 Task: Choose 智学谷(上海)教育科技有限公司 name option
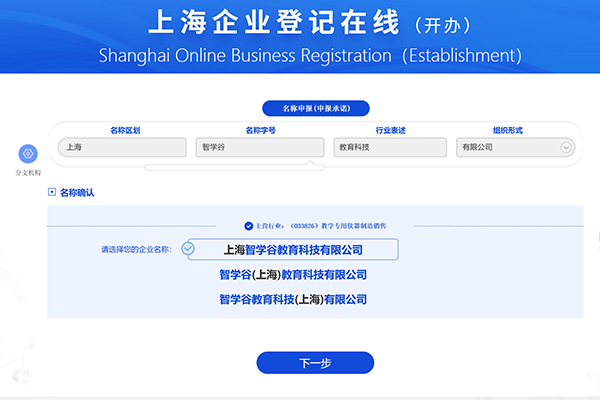click(x=292, y=275)
